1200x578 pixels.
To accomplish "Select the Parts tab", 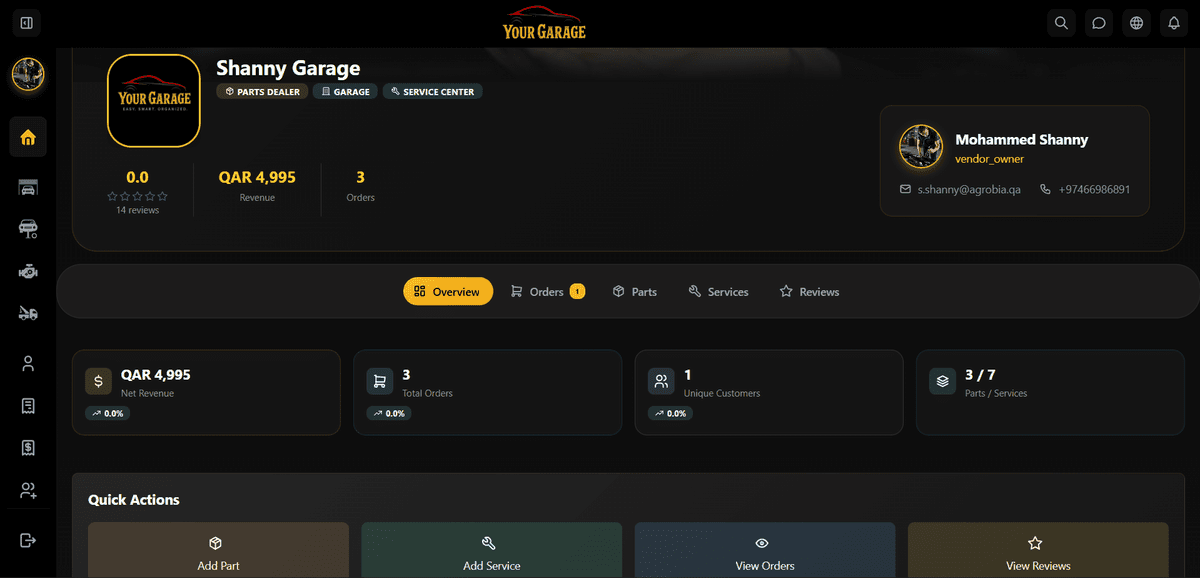I will point(634,291).
